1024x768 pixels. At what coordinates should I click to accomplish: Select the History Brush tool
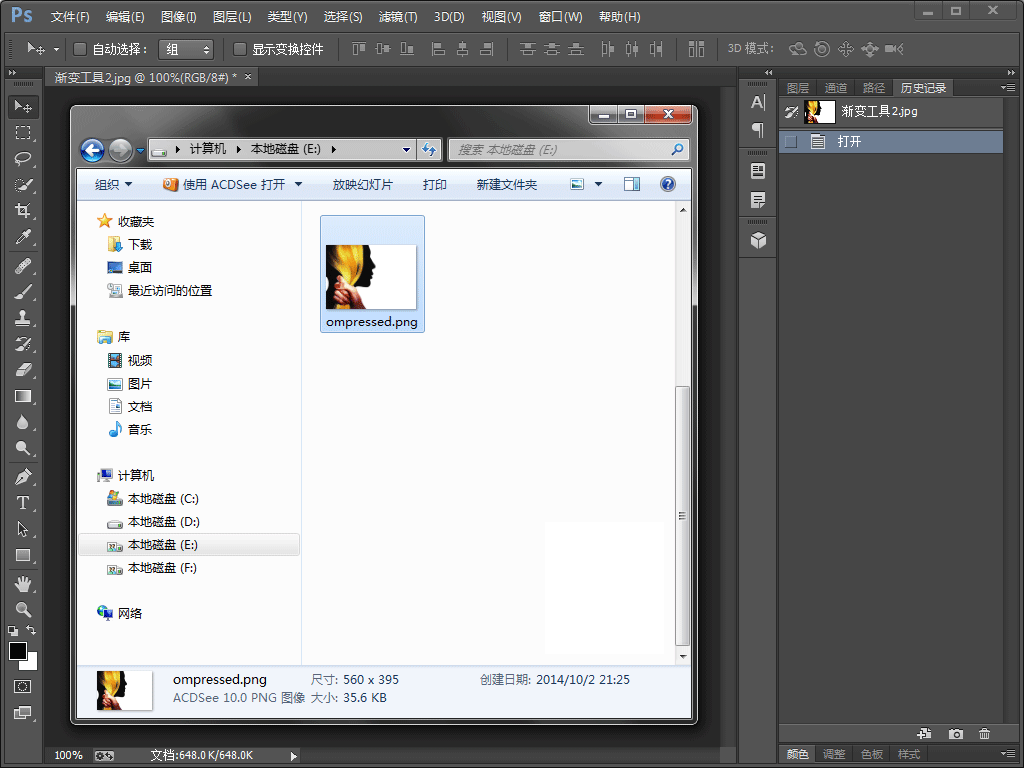[23, 344]
